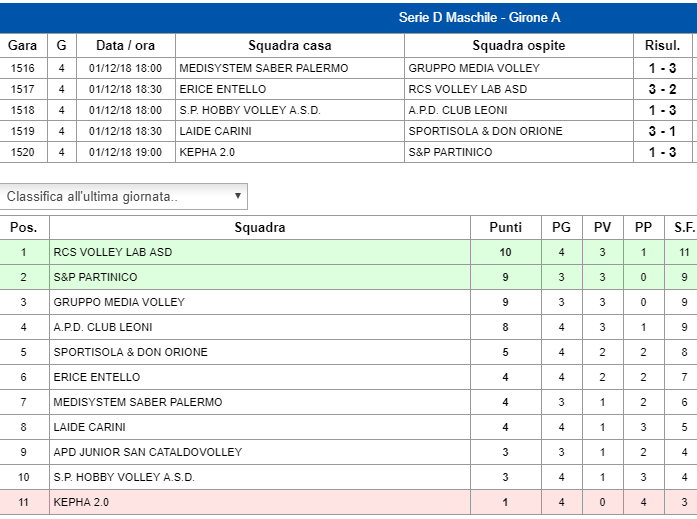Click GRUPPO MEDIA VOLLEY standings row
697x519 pixels.
348,302
